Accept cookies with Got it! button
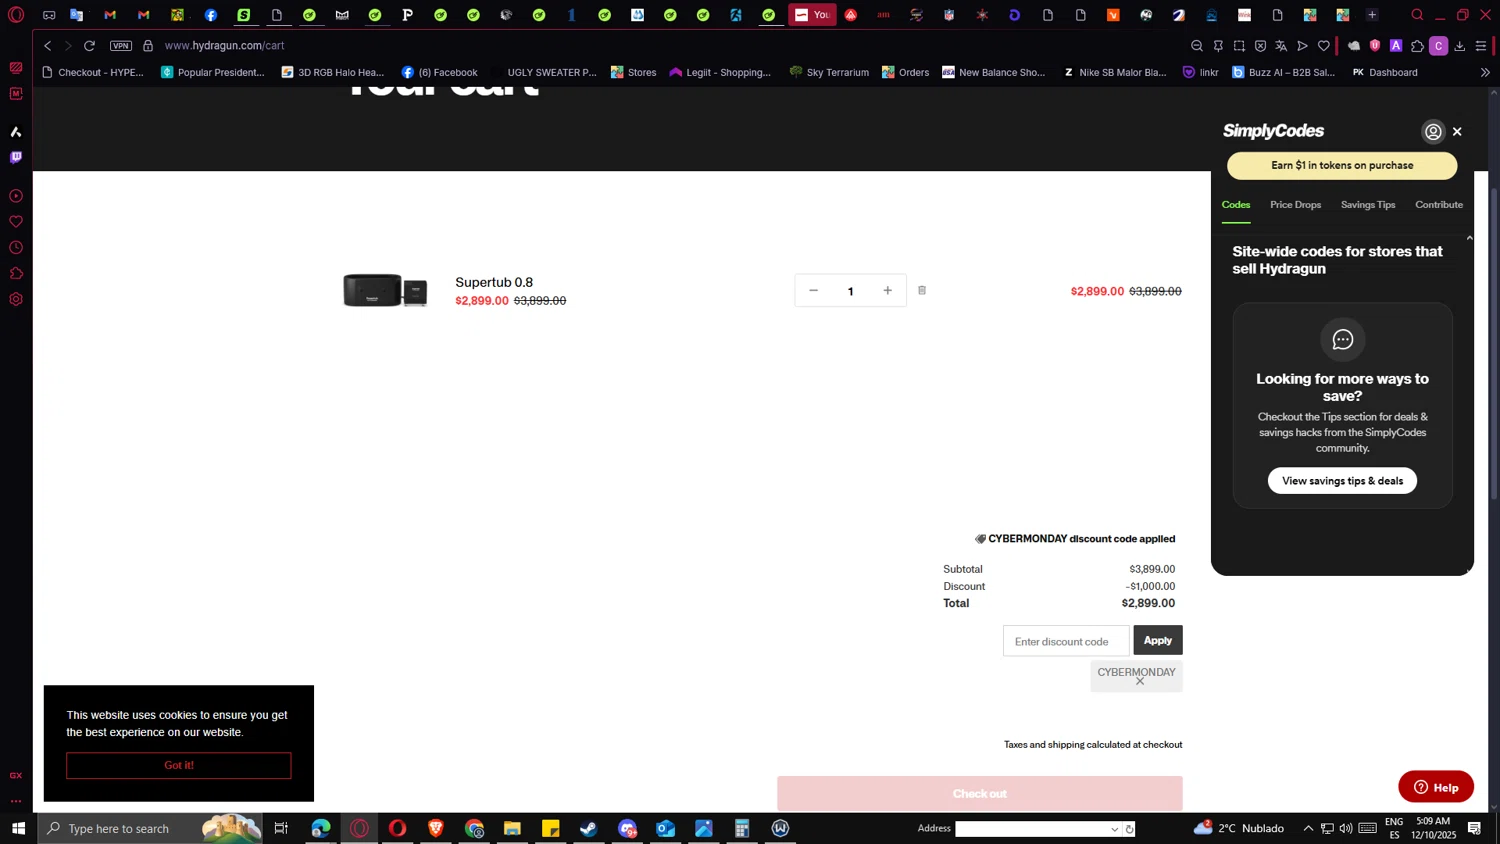1500x844 pixels. pos(179,765)
